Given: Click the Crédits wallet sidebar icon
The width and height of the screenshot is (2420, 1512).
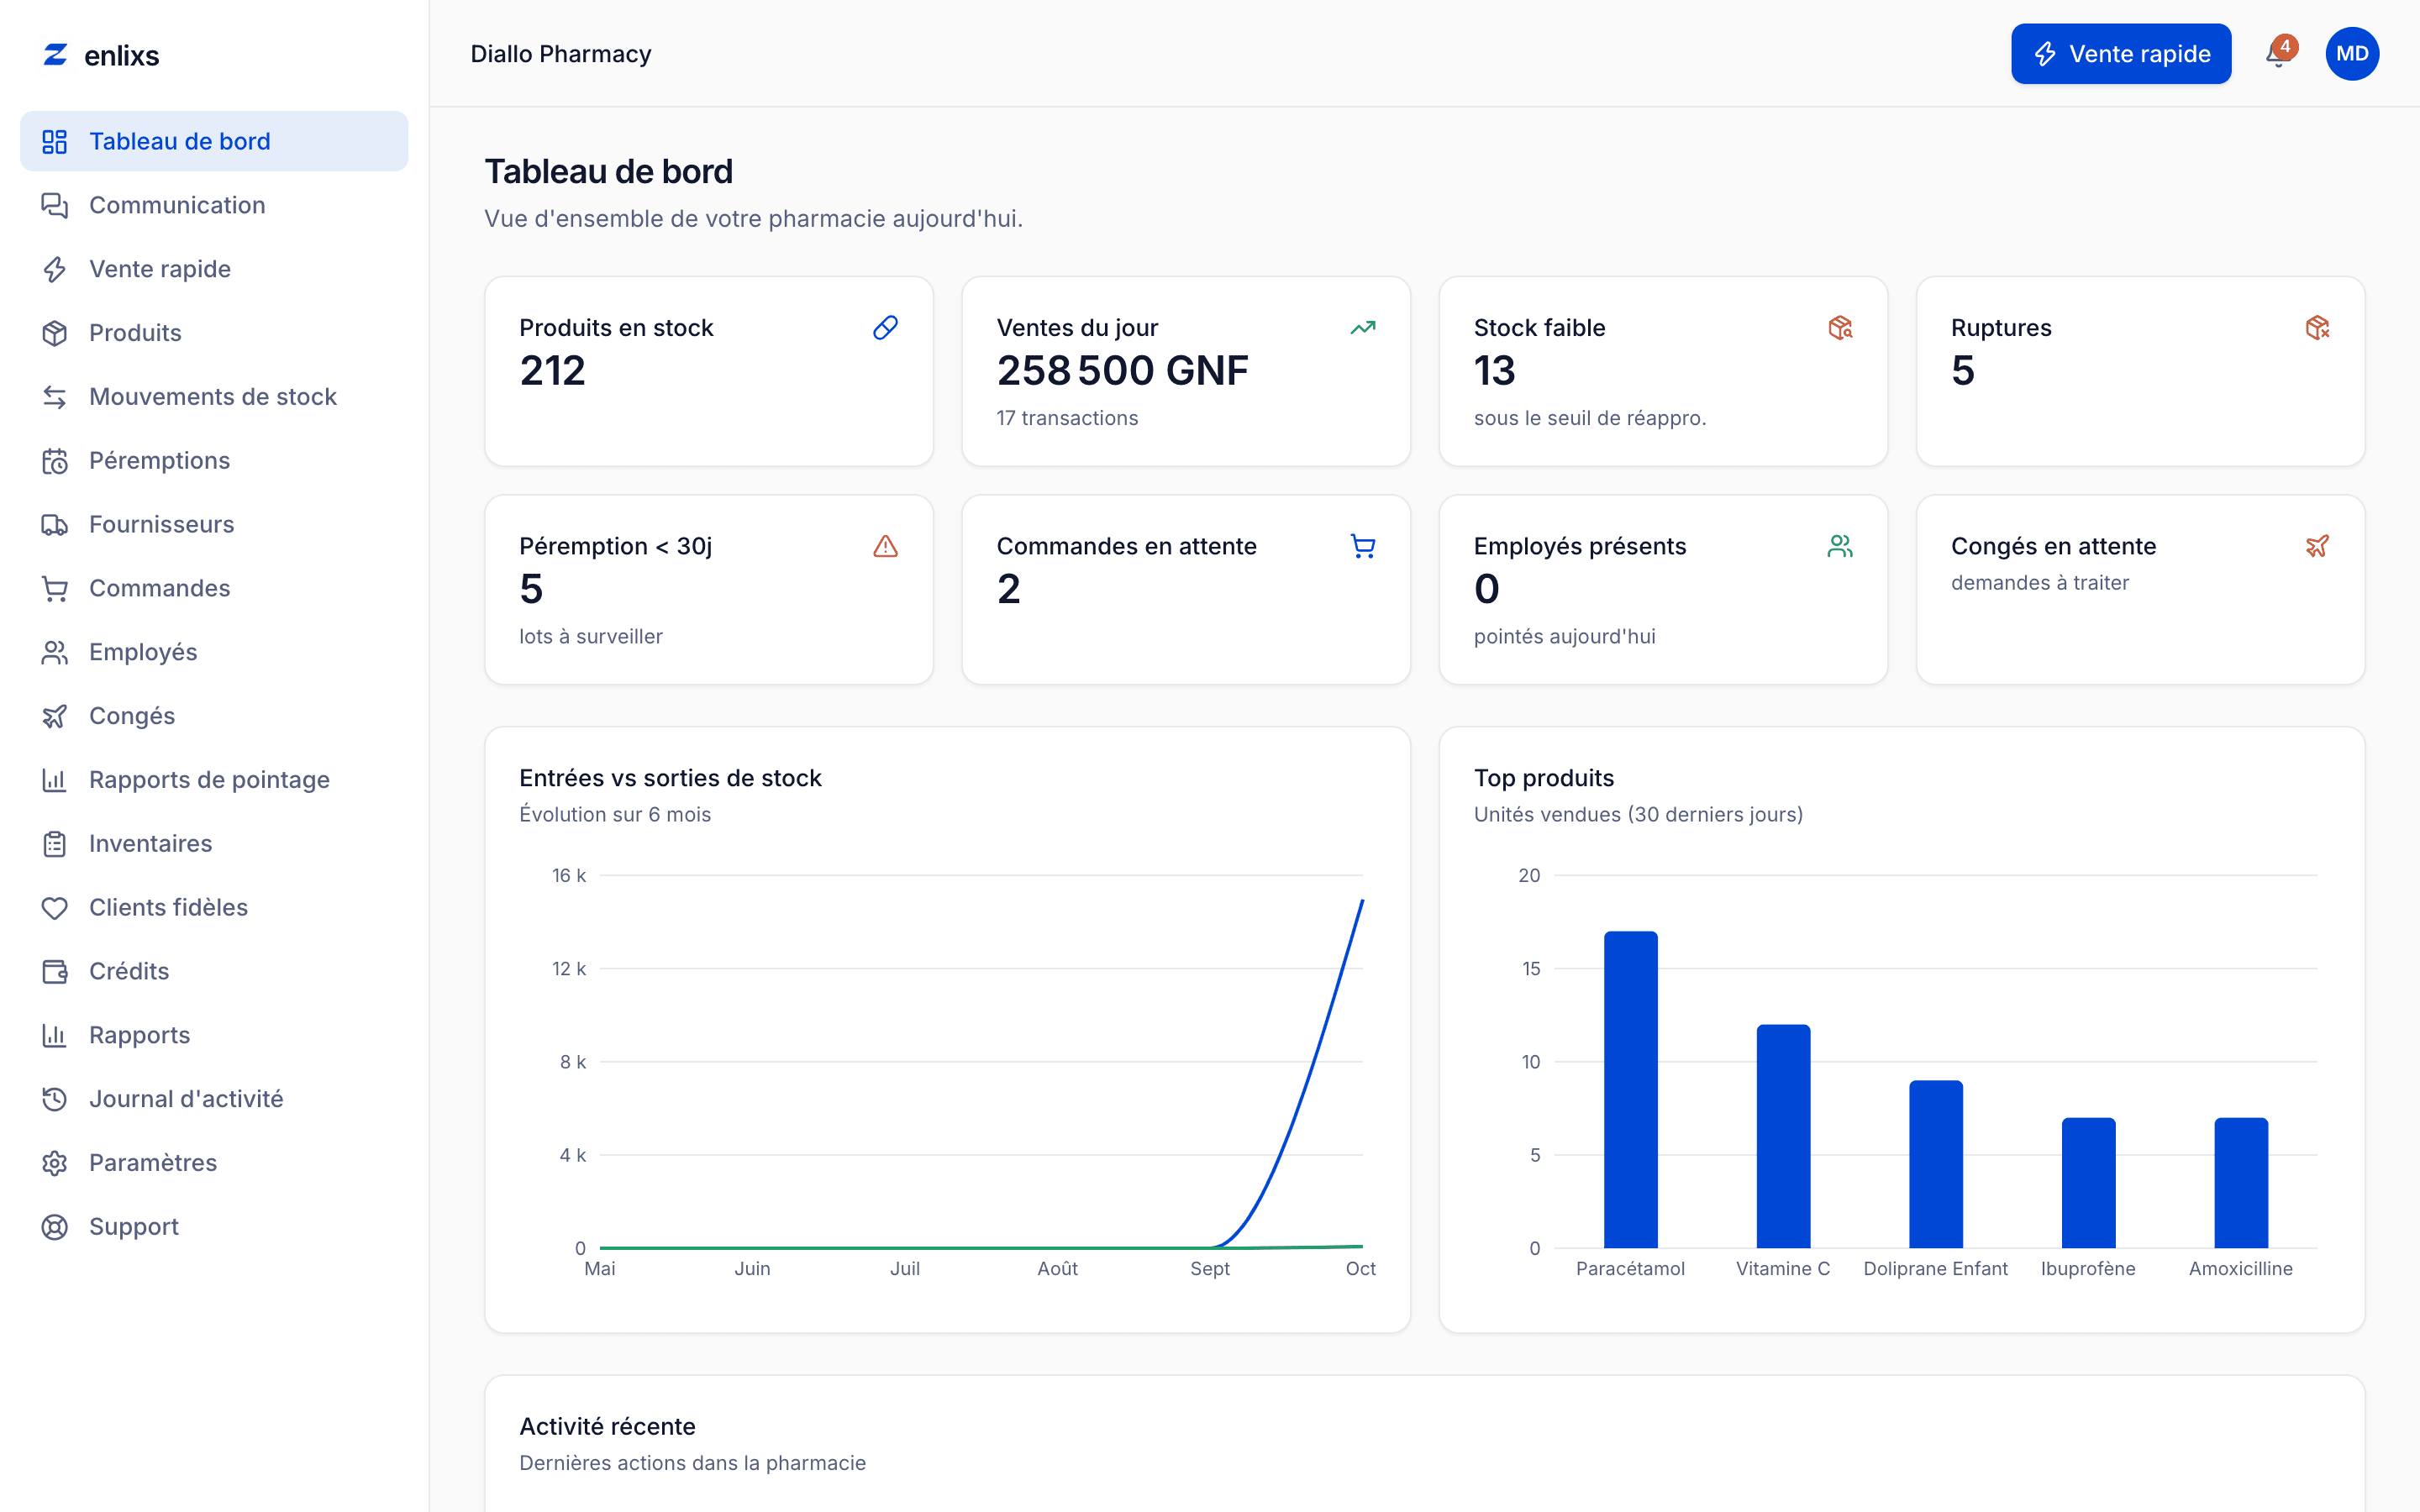Looking at the screenshot, I should point(54,972).
